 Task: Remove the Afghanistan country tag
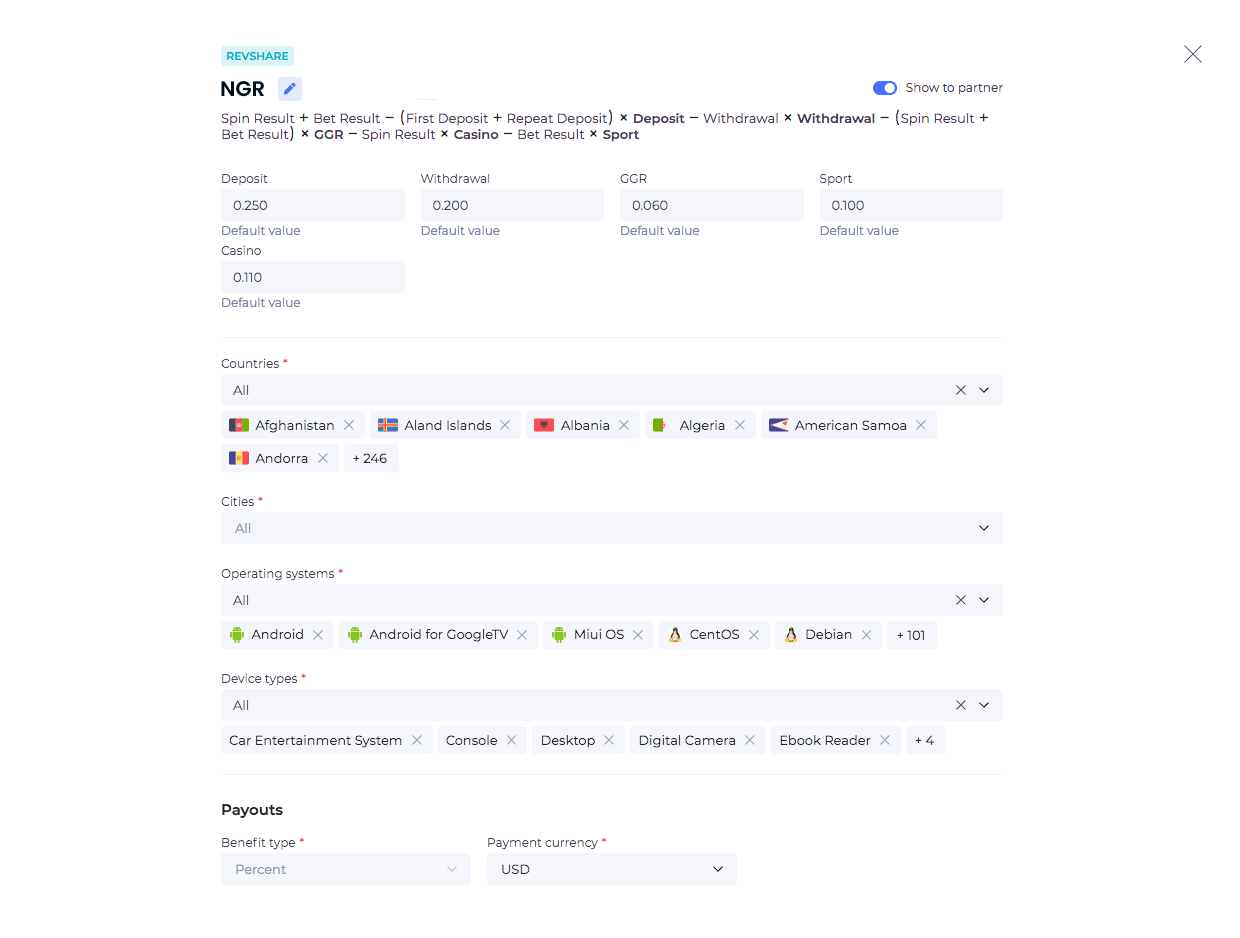[349, 425]
